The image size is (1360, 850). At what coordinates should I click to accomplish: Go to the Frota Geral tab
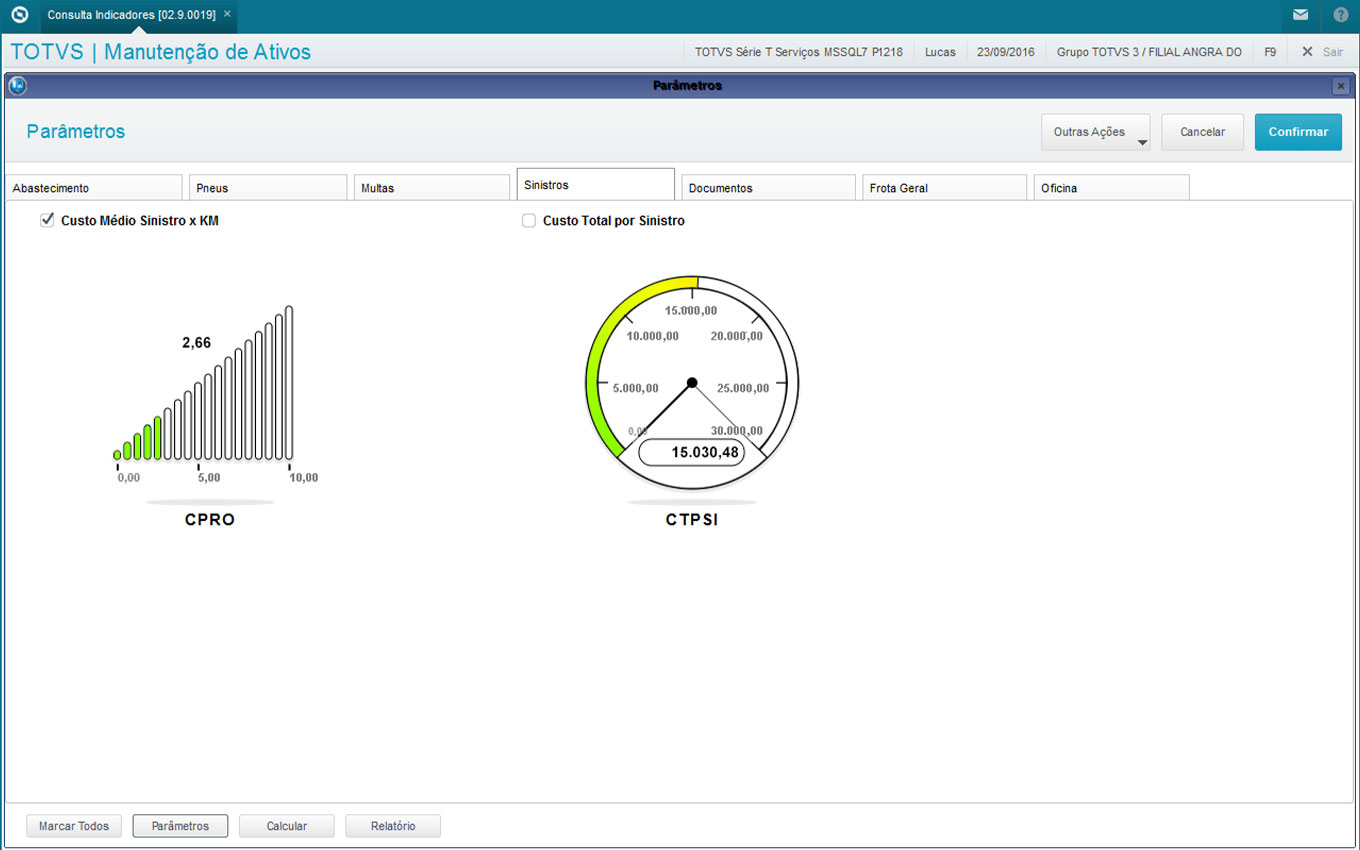pyautogui.click(x=944, y=188)
